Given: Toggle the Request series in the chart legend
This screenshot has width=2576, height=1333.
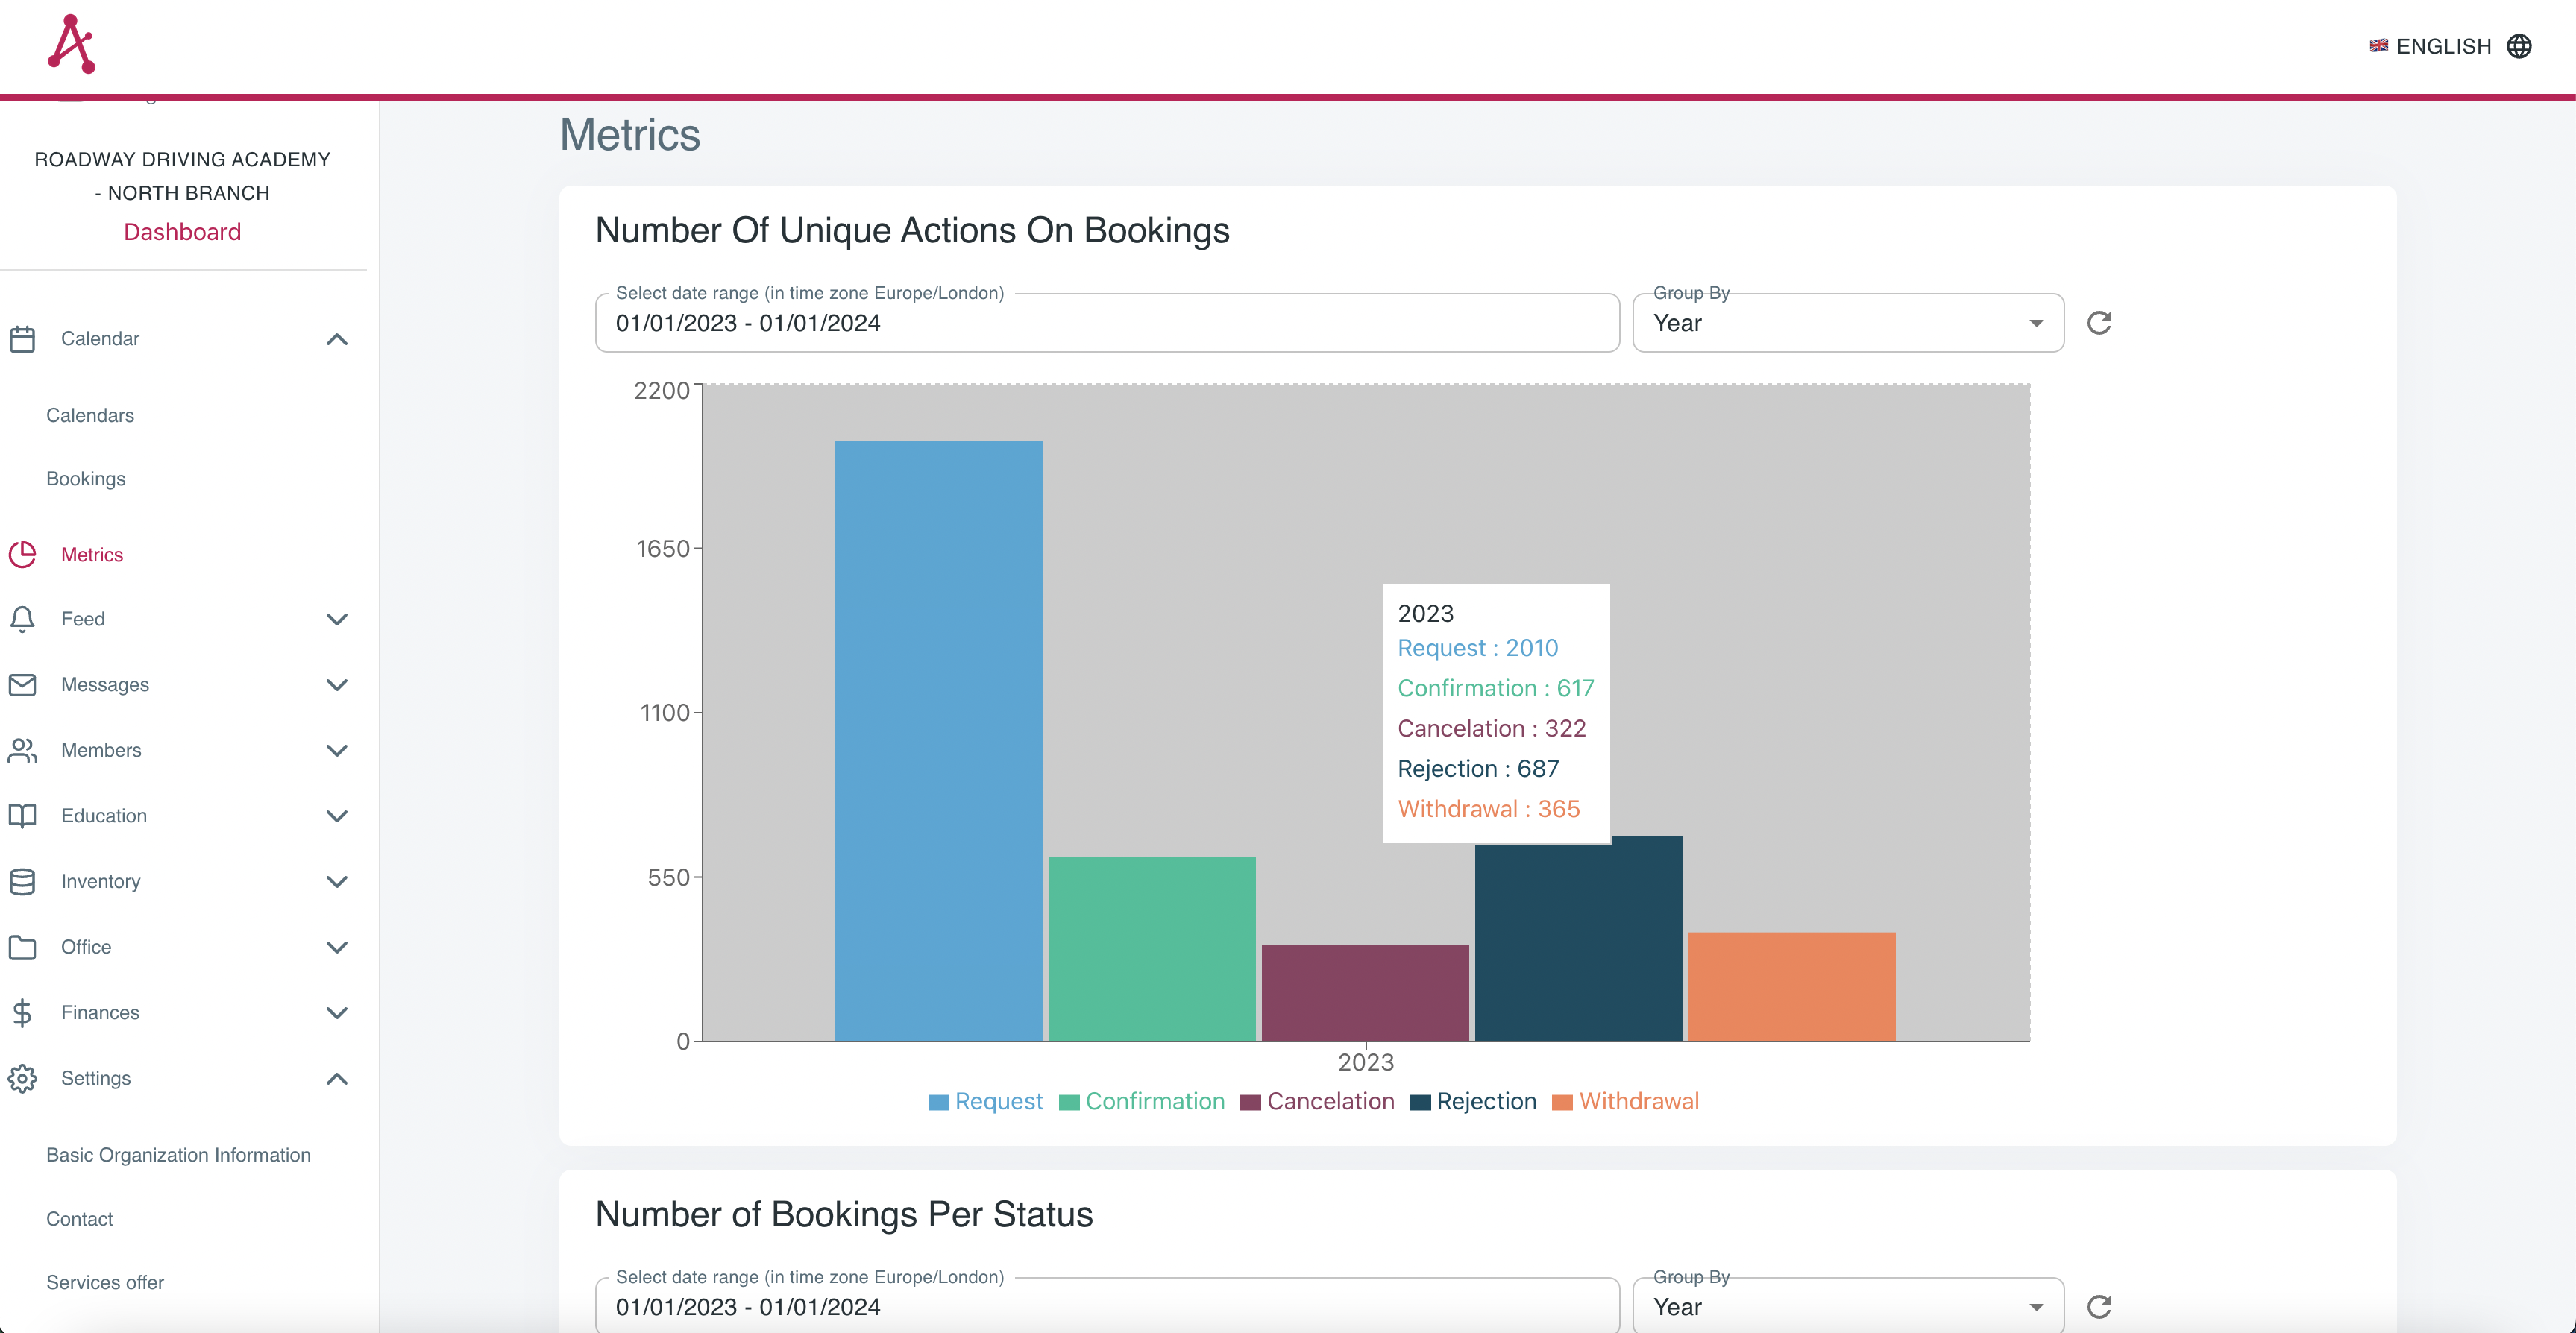Looking at the screenshot, I should [984, 1101].
